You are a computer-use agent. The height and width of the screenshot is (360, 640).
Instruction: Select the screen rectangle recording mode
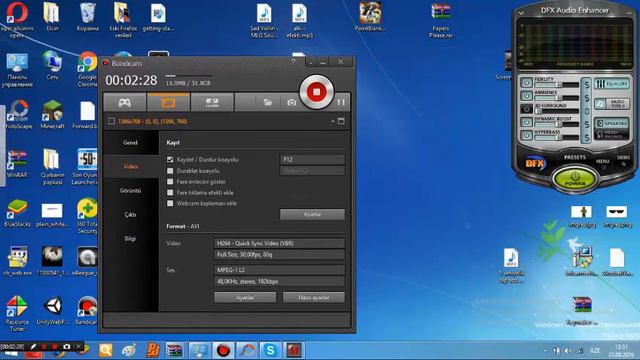pyautogui.click(x=168, y=102)
